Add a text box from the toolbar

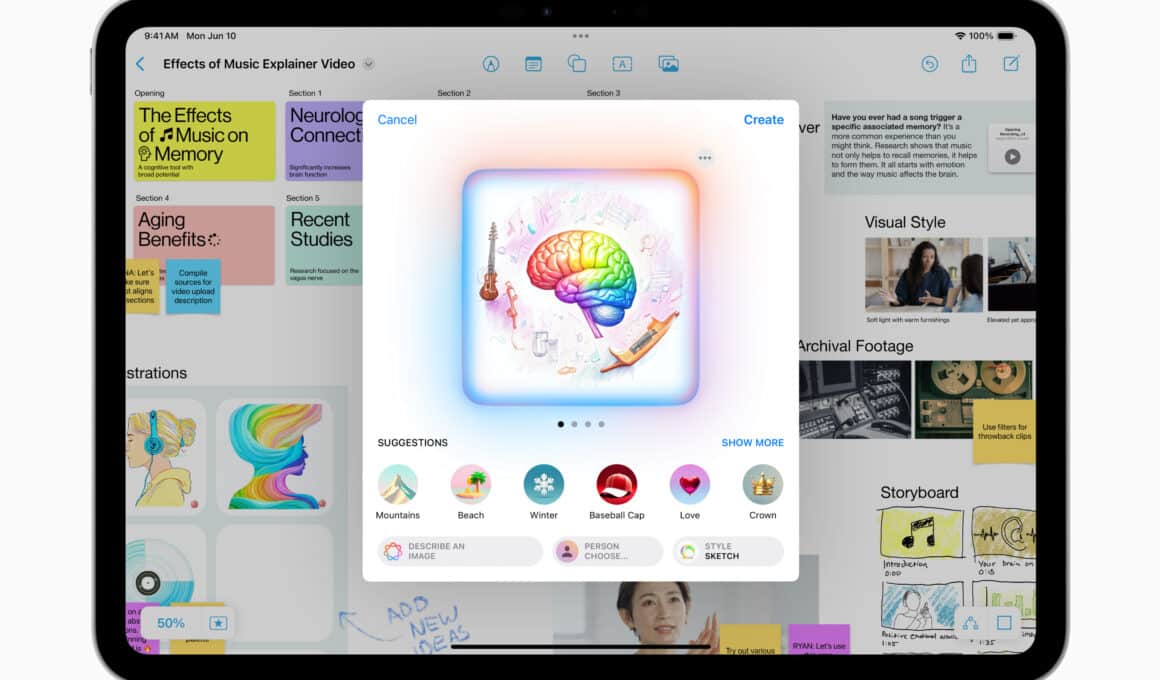[x=622, y=64]
